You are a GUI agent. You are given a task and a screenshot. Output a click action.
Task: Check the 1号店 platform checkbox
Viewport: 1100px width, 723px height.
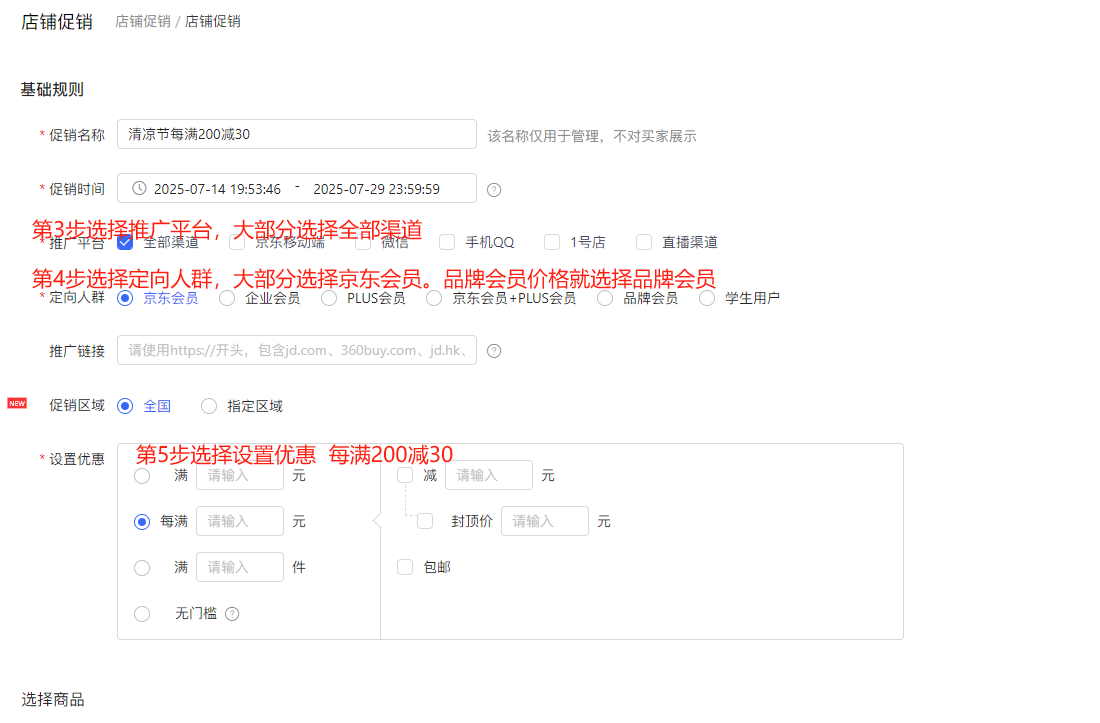coord(552,242)
